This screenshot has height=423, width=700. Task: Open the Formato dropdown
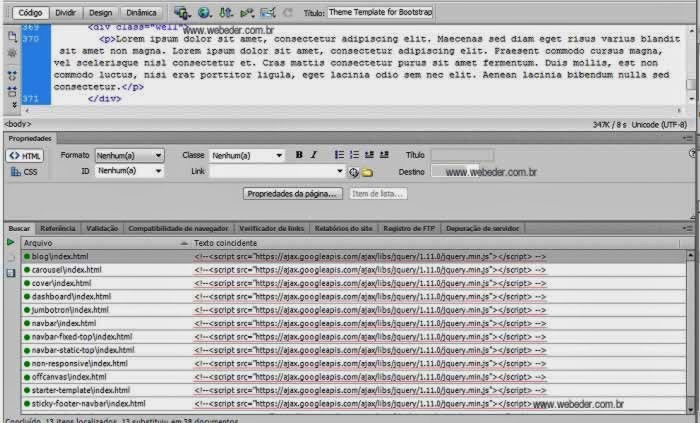(129, 155)
